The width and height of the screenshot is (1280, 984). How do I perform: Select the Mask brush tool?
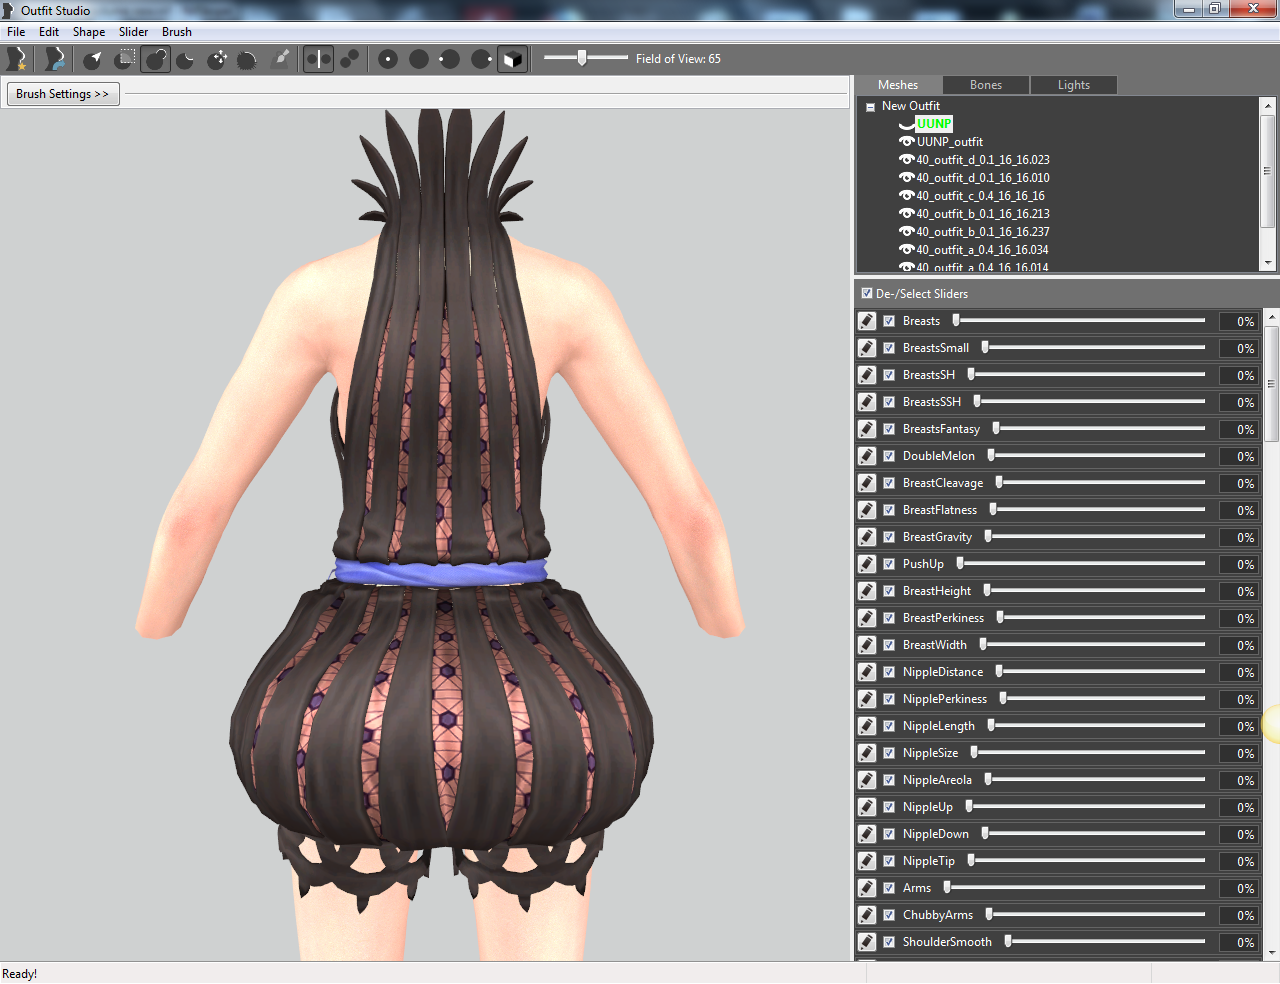pos(124,59)
